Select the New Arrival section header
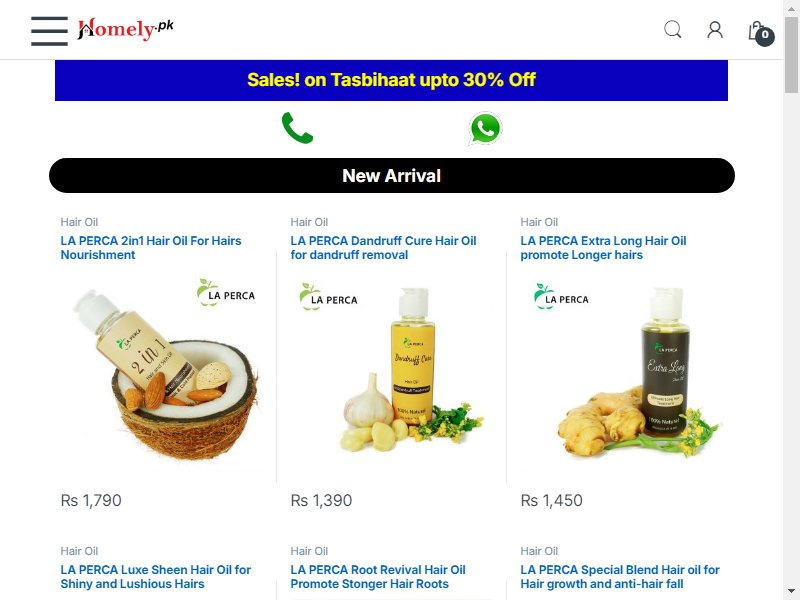 pyautogui.click(x=392, y=176)
